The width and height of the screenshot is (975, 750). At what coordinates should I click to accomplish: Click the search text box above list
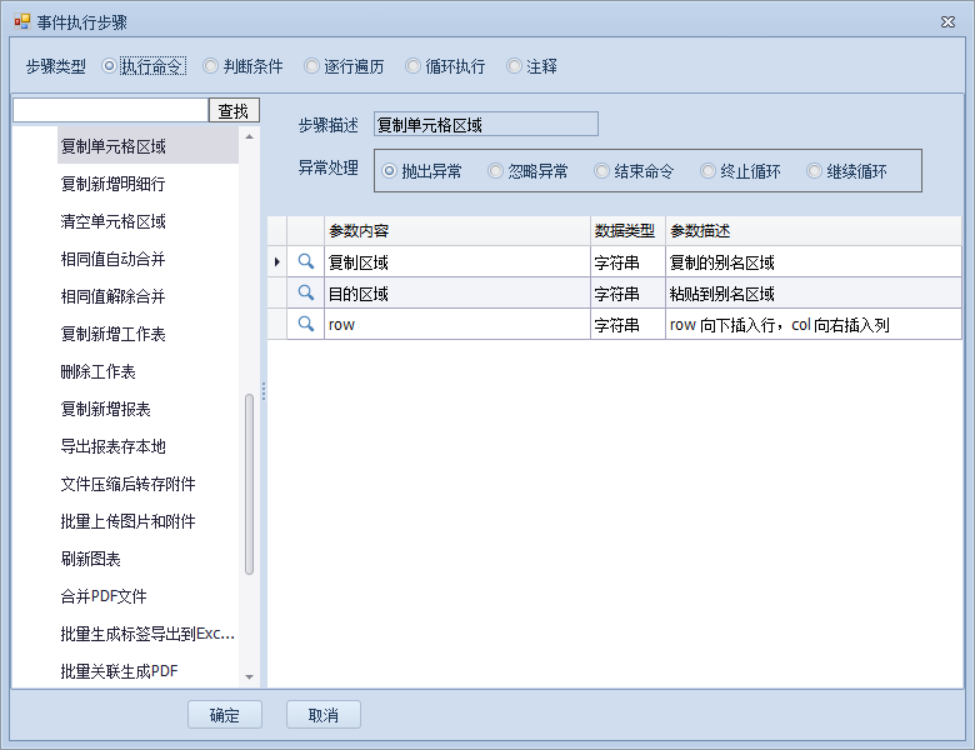pyautogui.click(x=110, y=110)
